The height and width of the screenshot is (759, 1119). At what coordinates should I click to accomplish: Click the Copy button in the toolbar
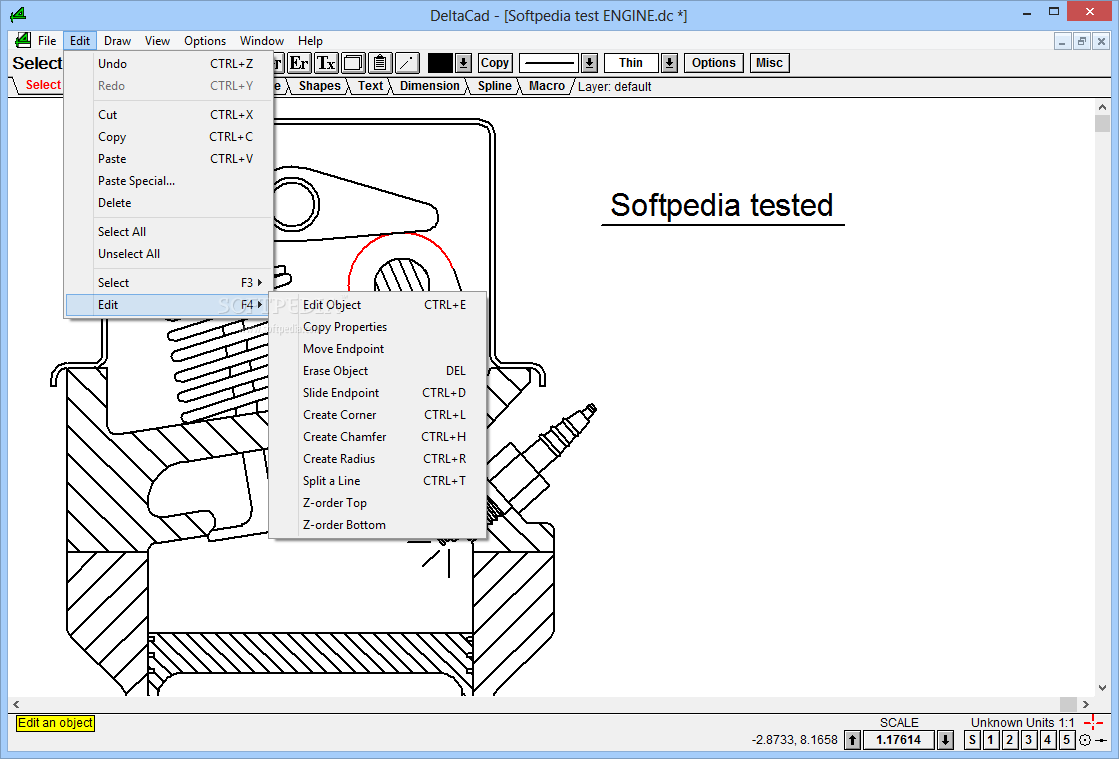(x=495, y=63)
